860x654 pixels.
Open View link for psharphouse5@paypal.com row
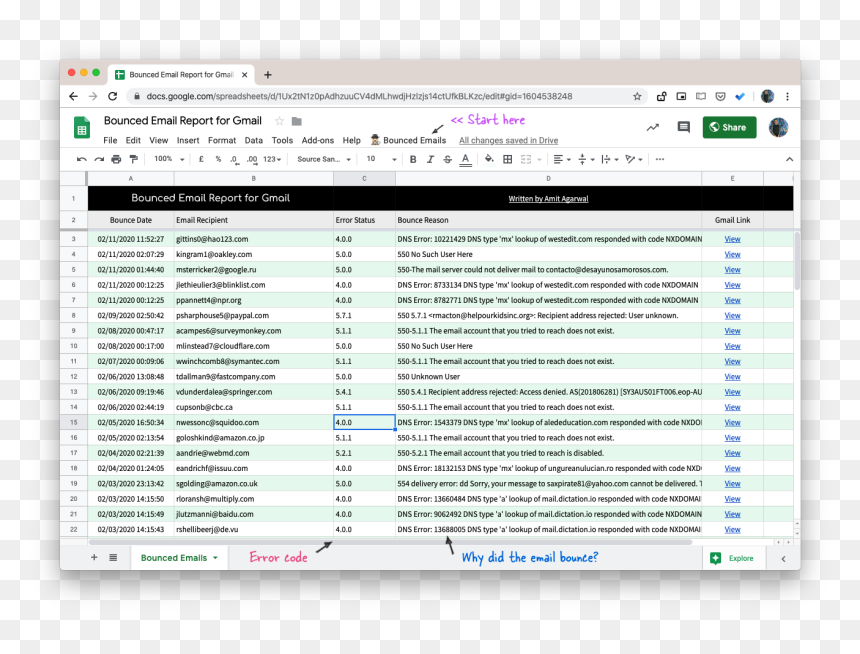[732, 315]
